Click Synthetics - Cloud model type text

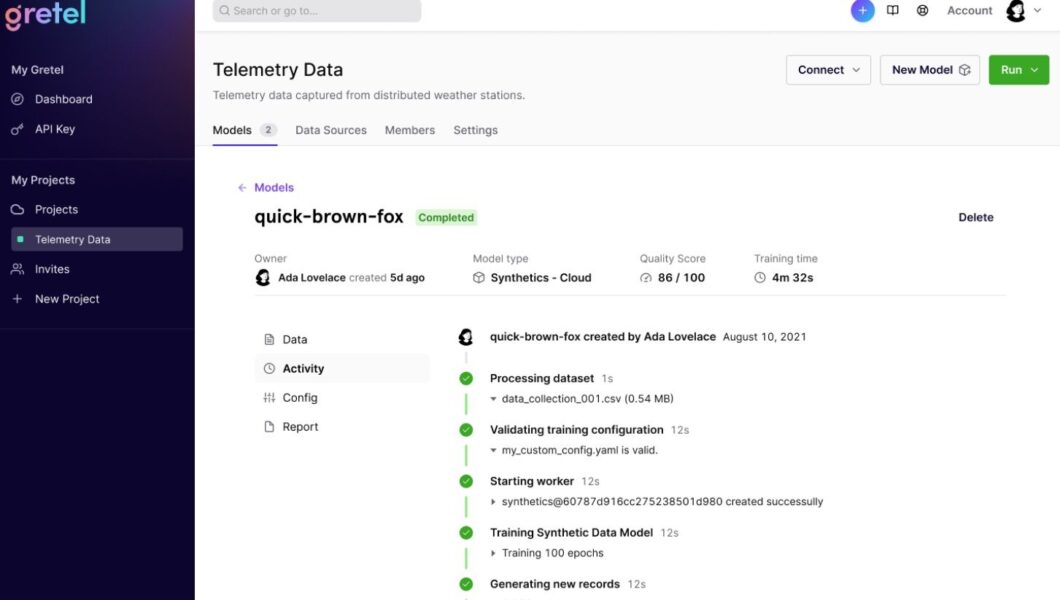(541, 278)
